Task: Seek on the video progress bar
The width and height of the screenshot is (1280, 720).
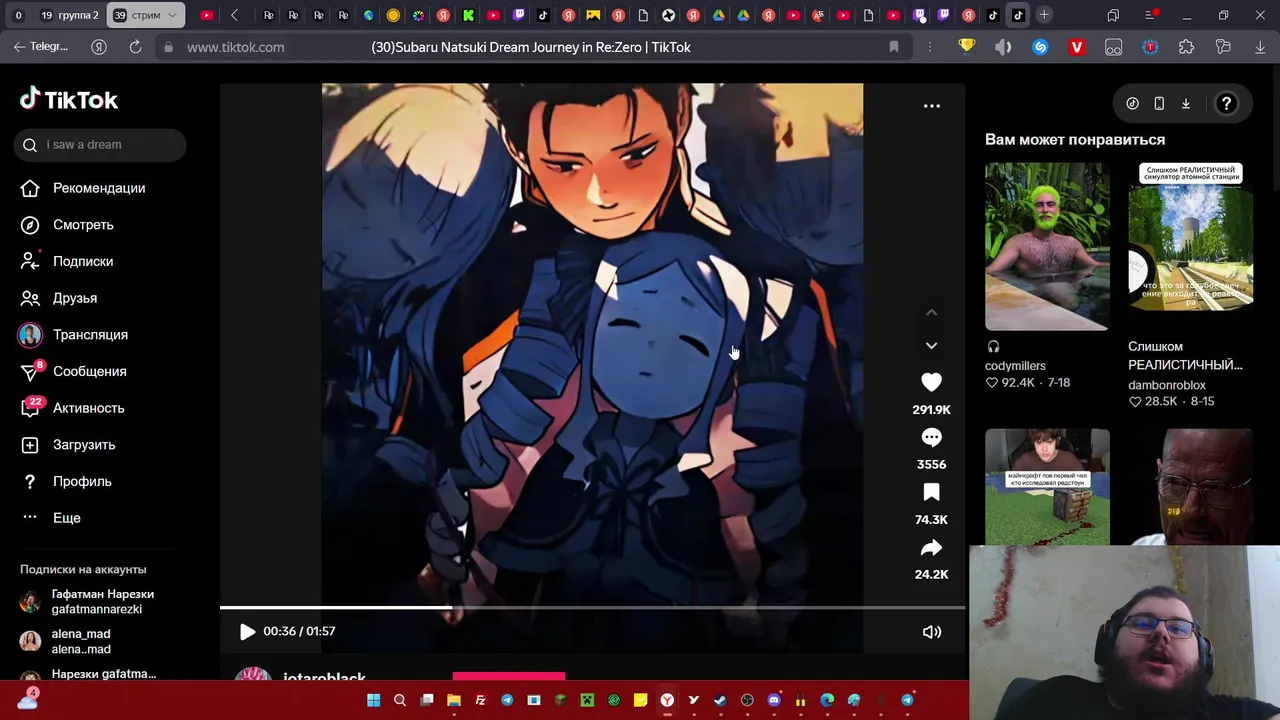Action: [x=592, y=607]
